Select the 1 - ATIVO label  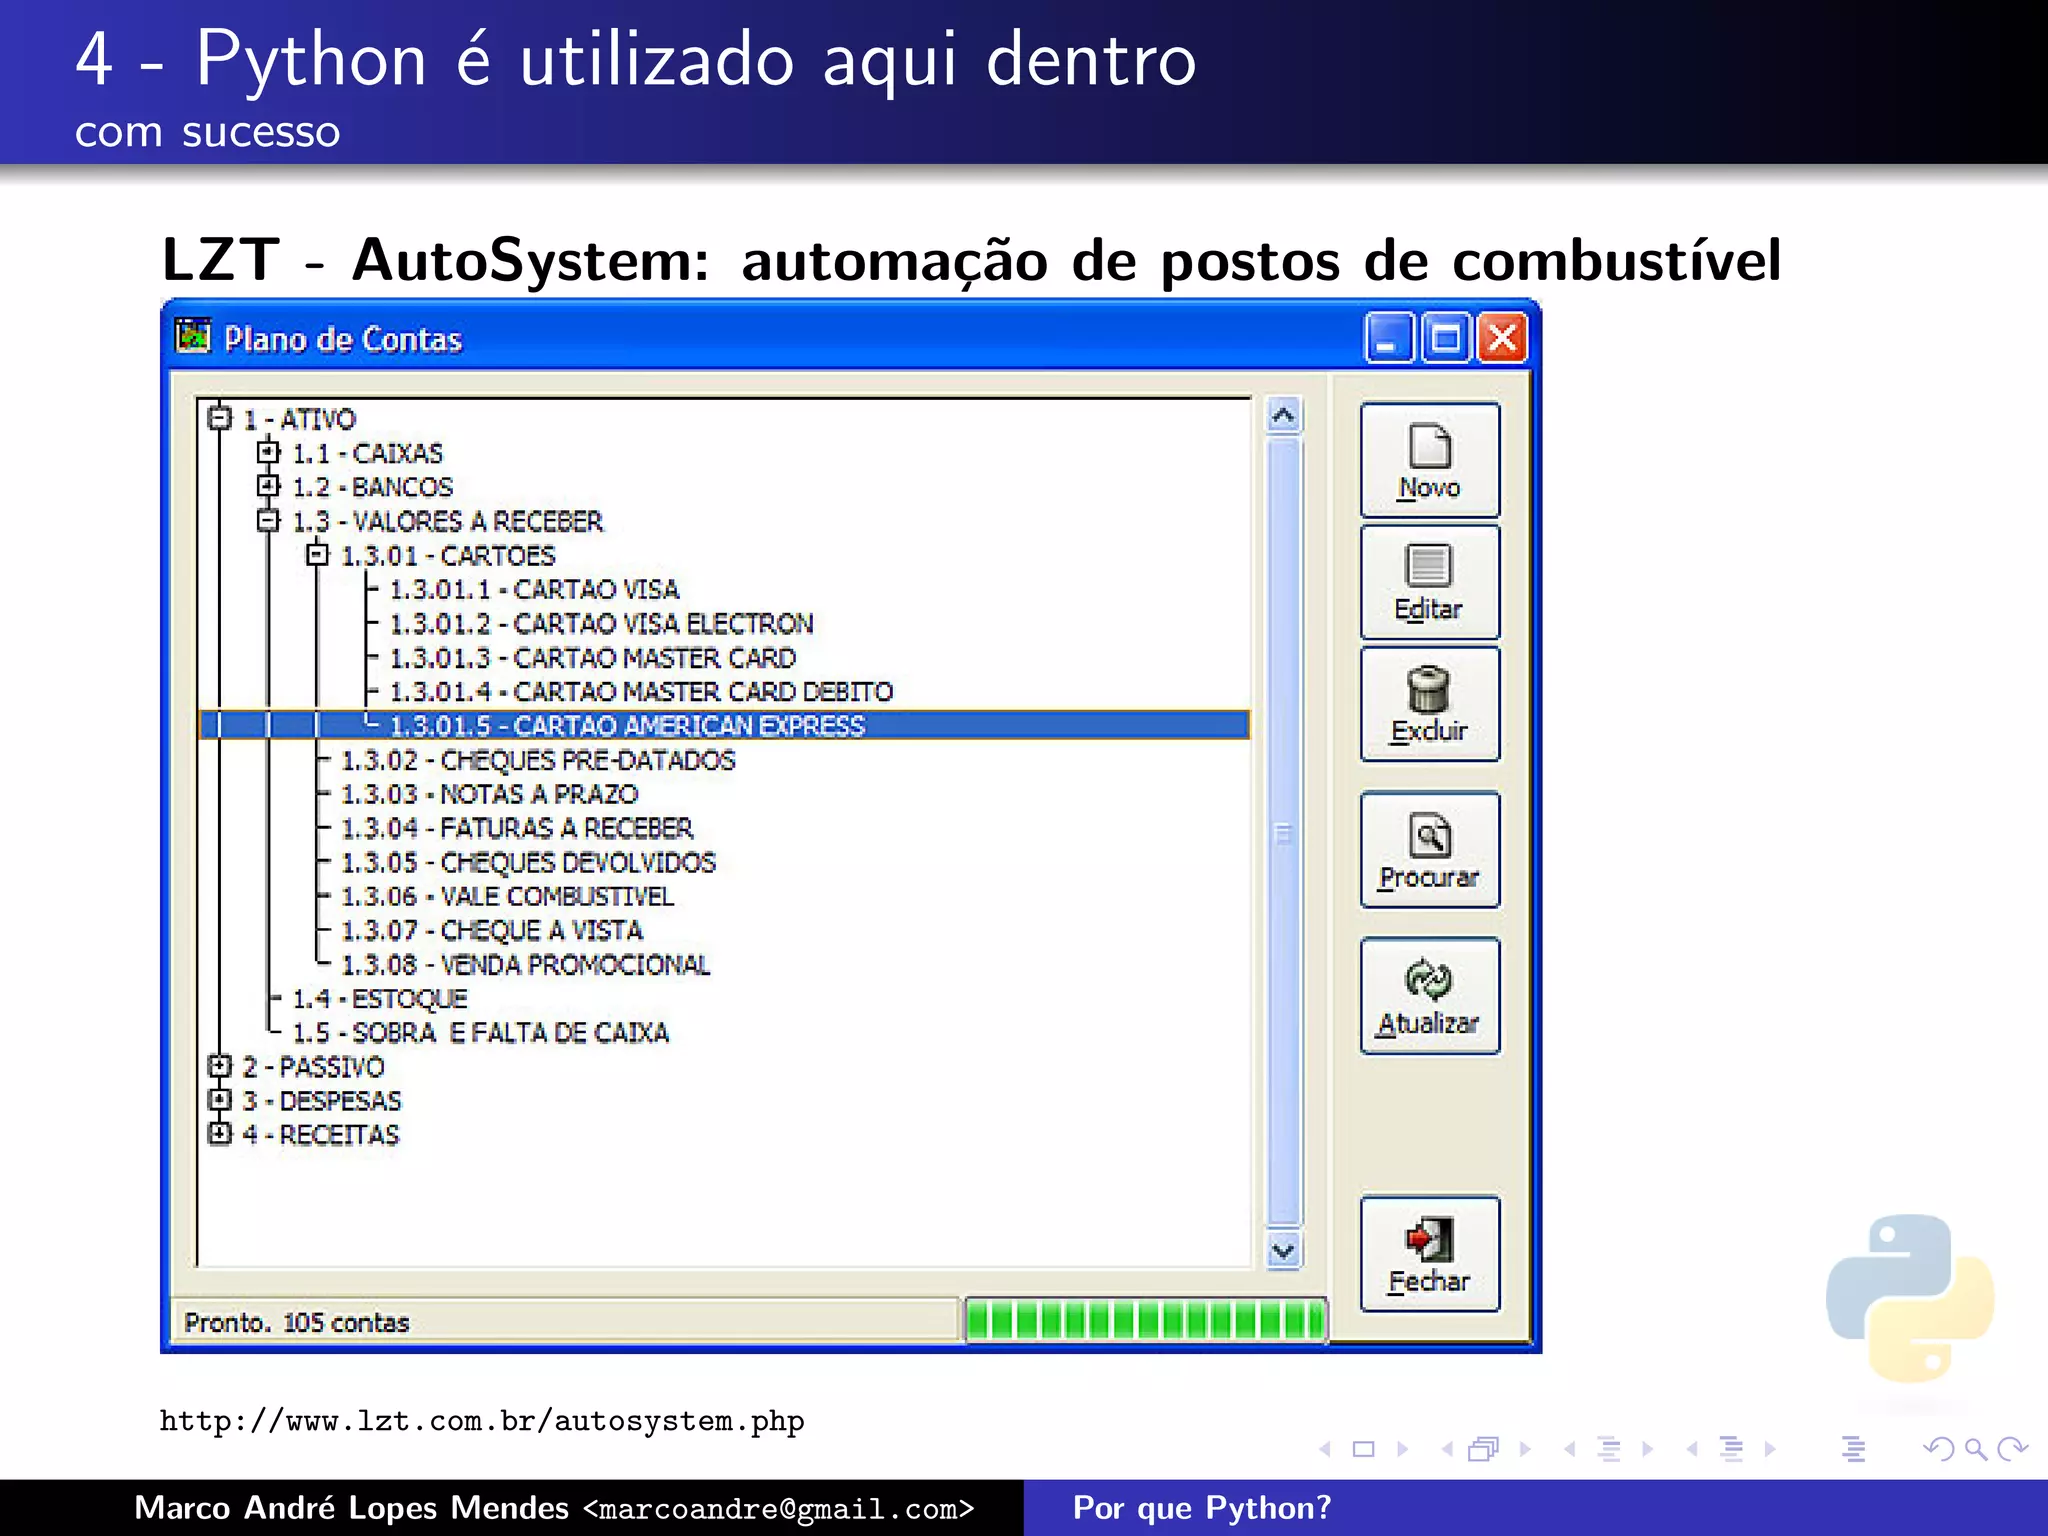coord(299,418)
